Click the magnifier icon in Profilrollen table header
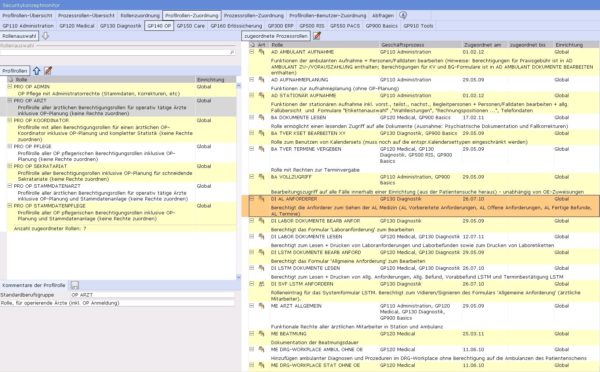The width and height of the screenshot is (600, 372). tap(10, 80)
